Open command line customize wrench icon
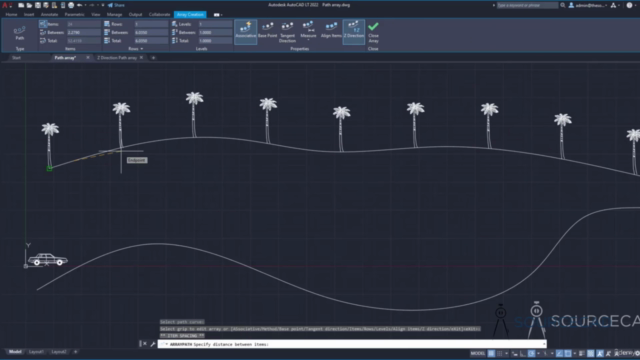 [x=153, y=344]
